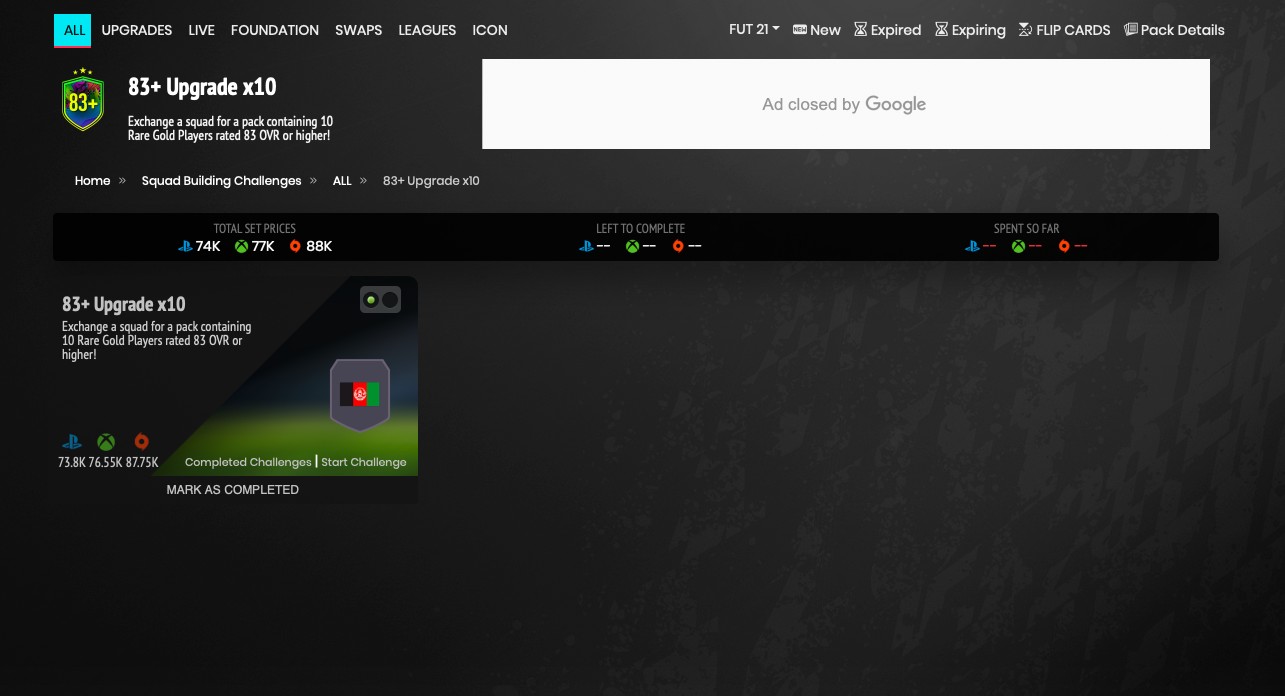Open Pack Details in the top bar
This screenshot has height=696, width=1285.
[1174, 30]
